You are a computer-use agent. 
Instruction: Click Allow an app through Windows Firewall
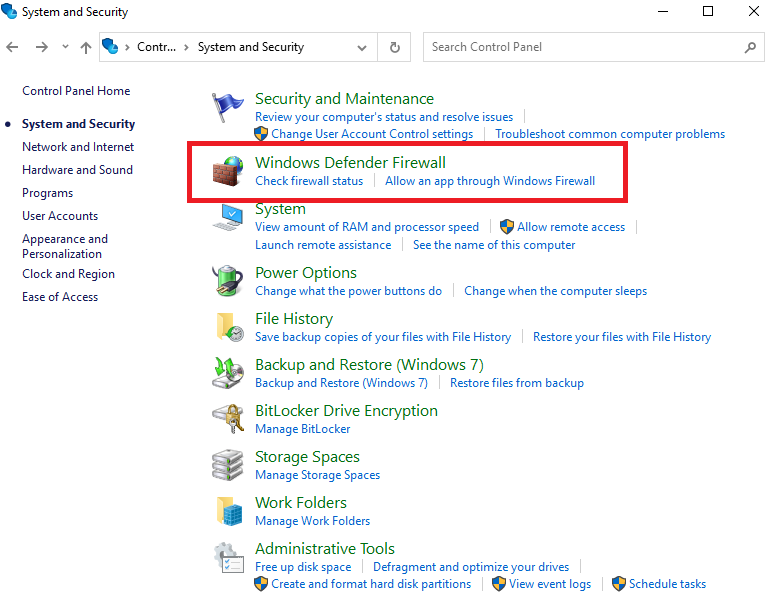pos(490,181)
